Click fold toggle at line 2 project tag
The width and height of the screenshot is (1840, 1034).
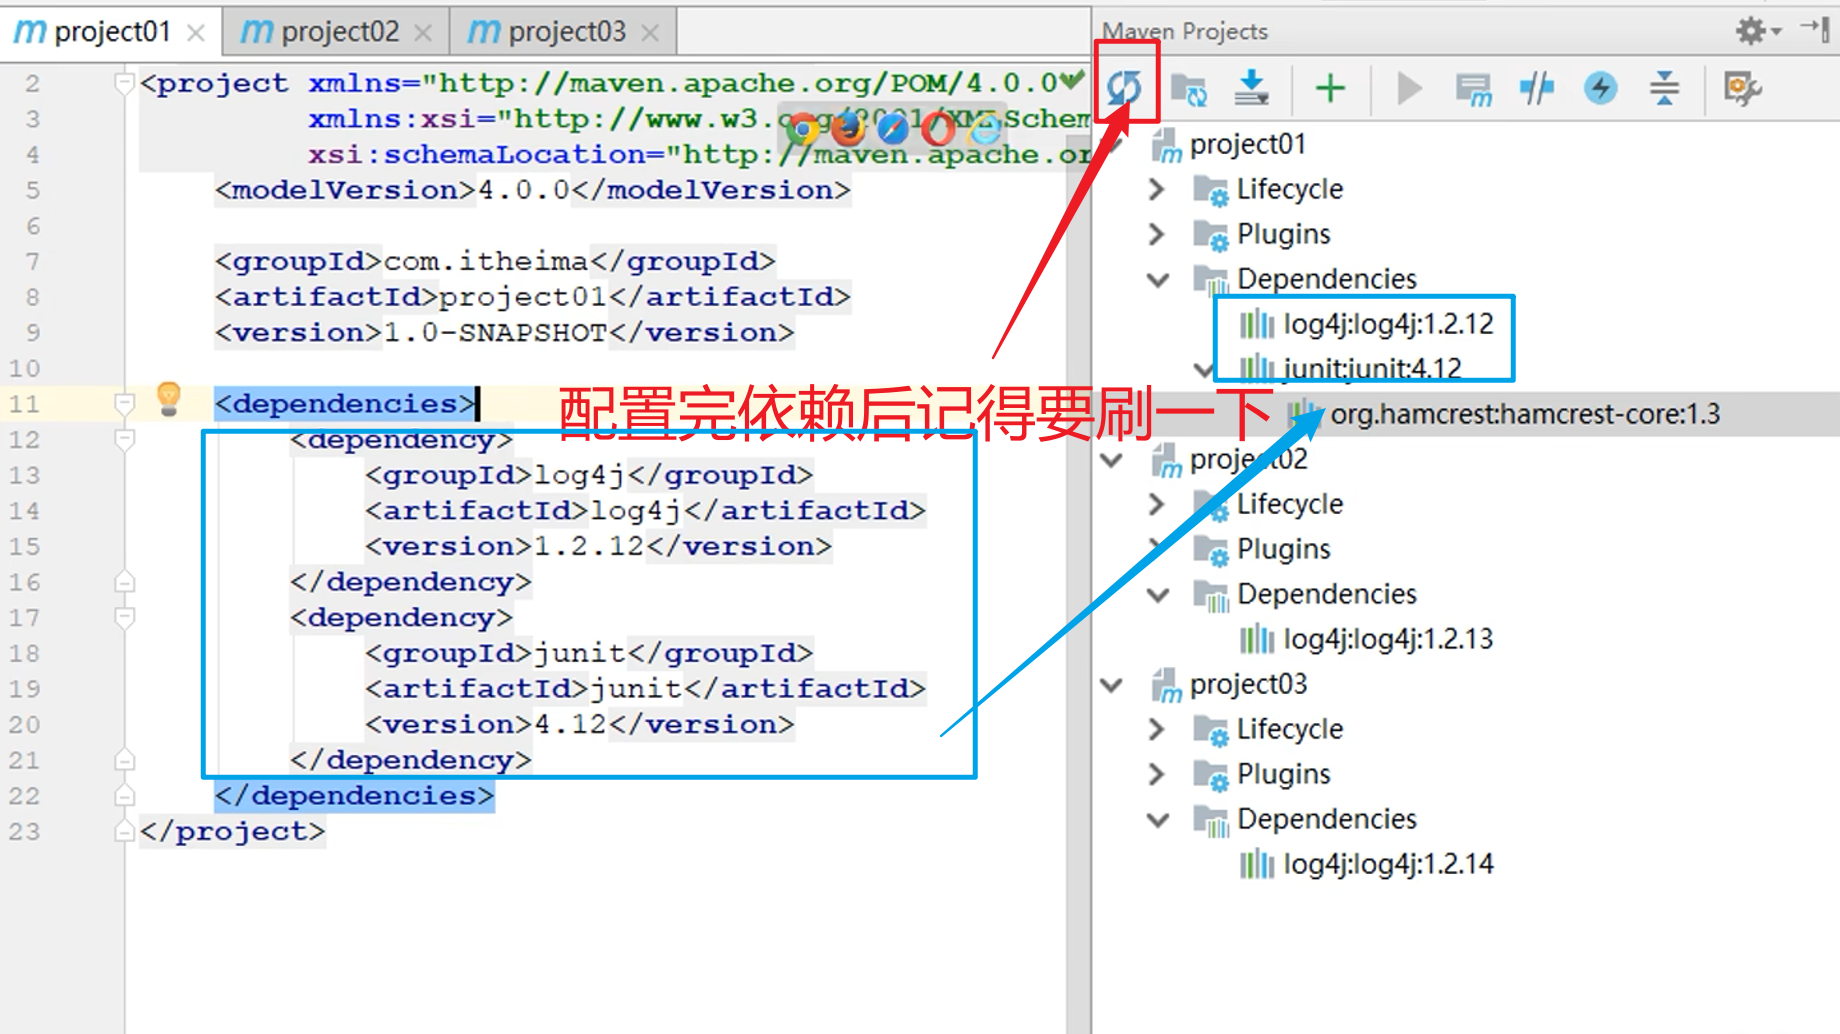tap(124, 83)
